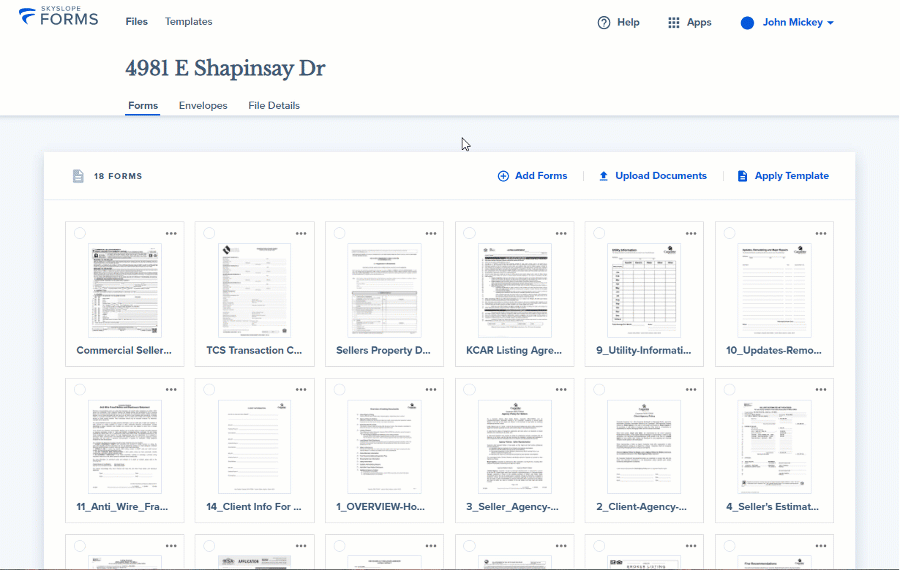Open the more options for 14_Client Info form
The width and height of the screenshot is (900, 570).
point(301,390)
